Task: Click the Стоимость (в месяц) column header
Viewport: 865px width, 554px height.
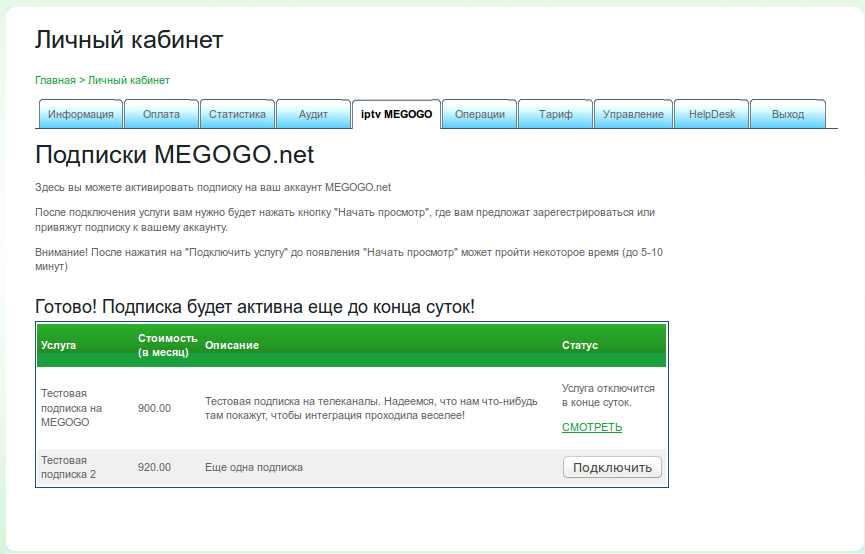Action: coord(167,345)
